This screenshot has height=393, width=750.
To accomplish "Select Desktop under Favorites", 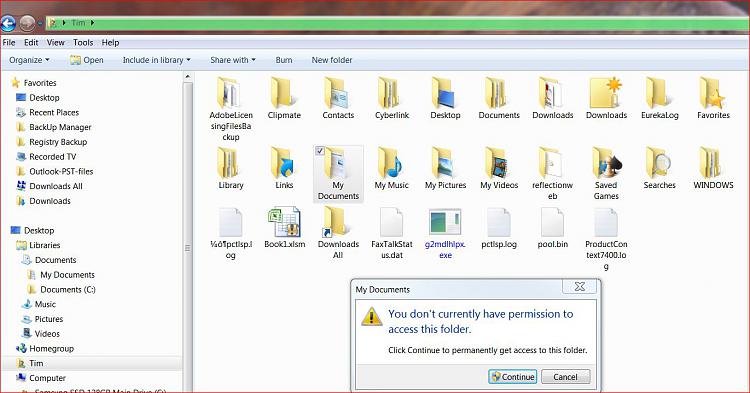I will pos(38,98).
